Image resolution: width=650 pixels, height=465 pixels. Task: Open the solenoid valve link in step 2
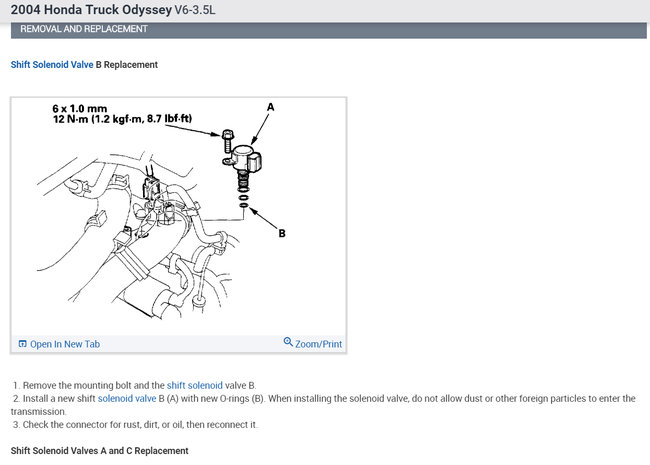(x=127, y=399)
